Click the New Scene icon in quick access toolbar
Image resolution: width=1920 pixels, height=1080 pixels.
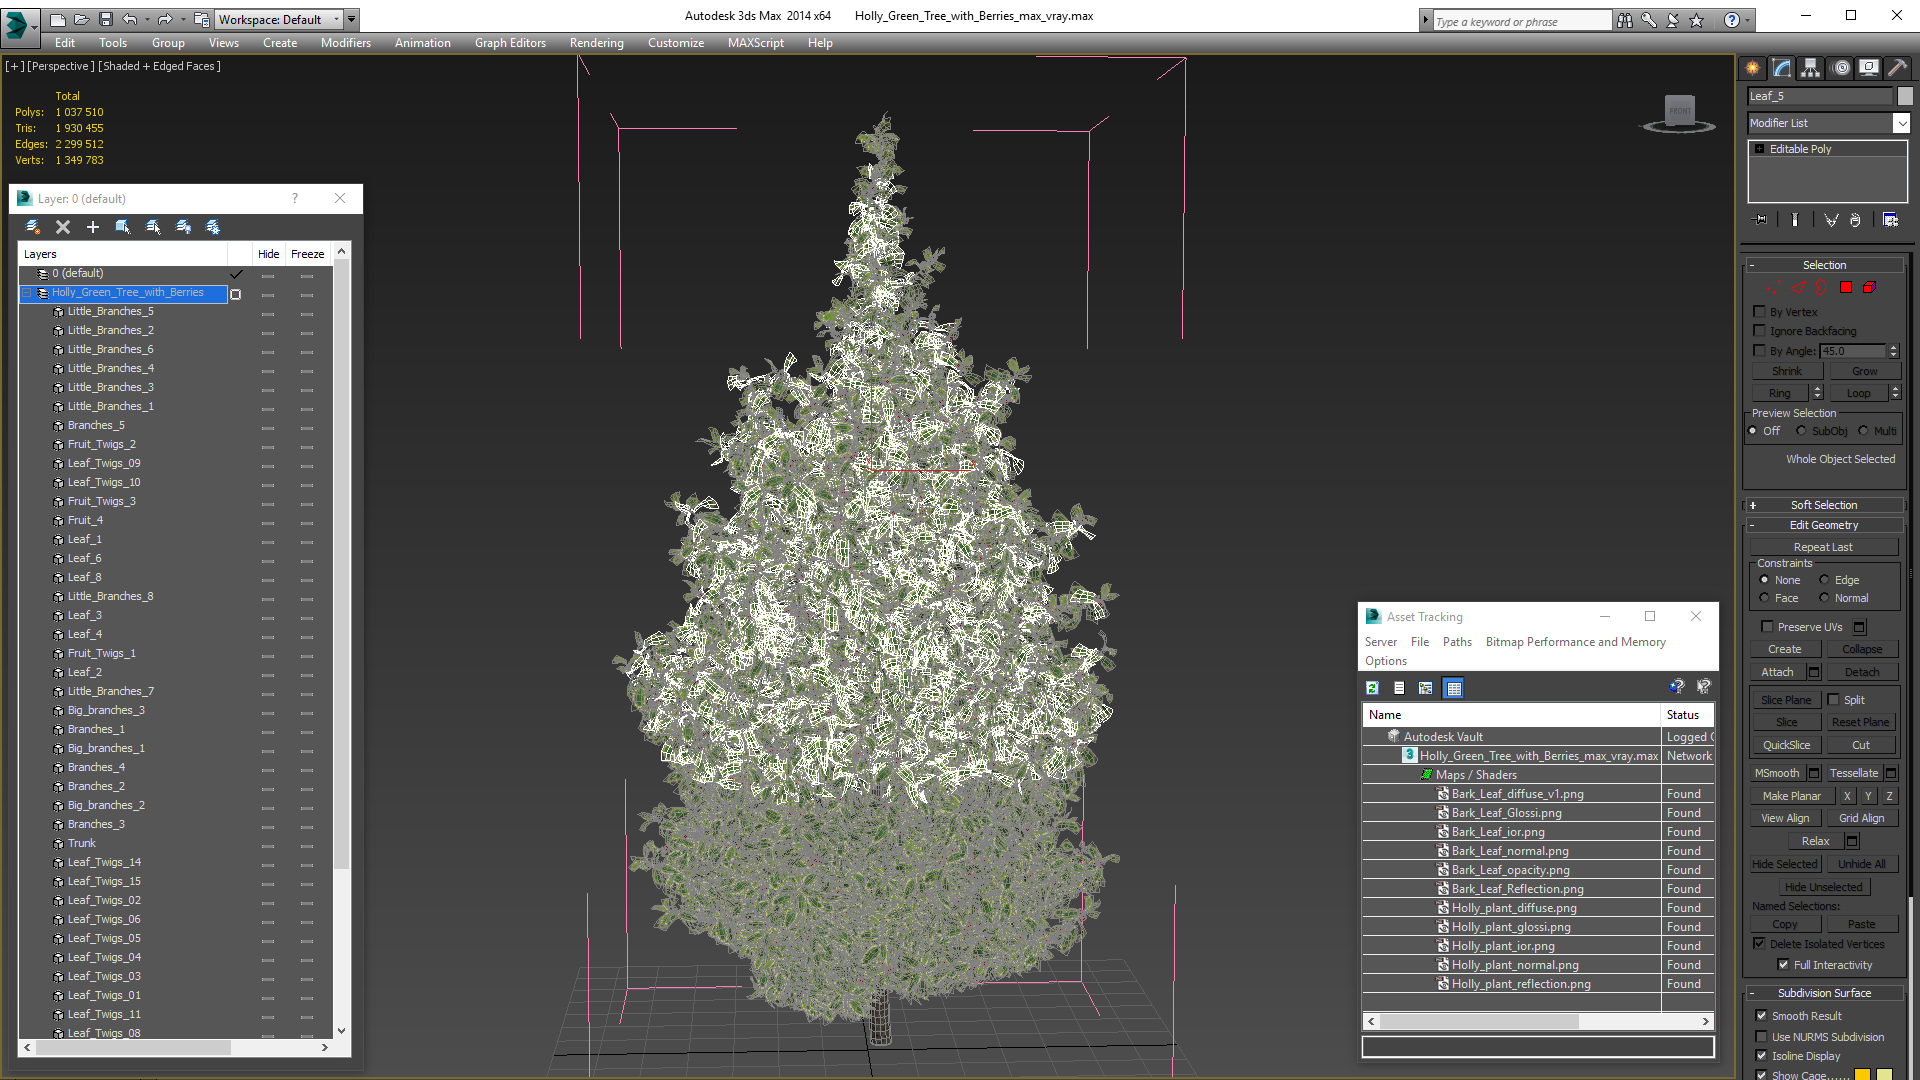click(x=58, y=19)
